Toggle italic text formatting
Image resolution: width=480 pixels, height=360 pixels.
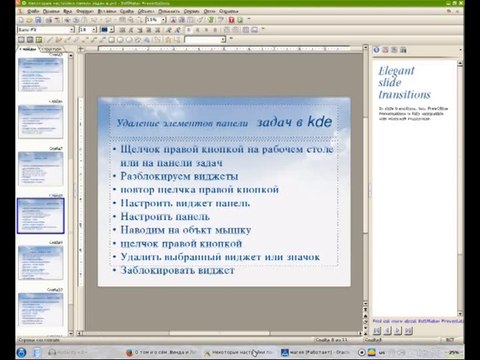coord(131,30)
